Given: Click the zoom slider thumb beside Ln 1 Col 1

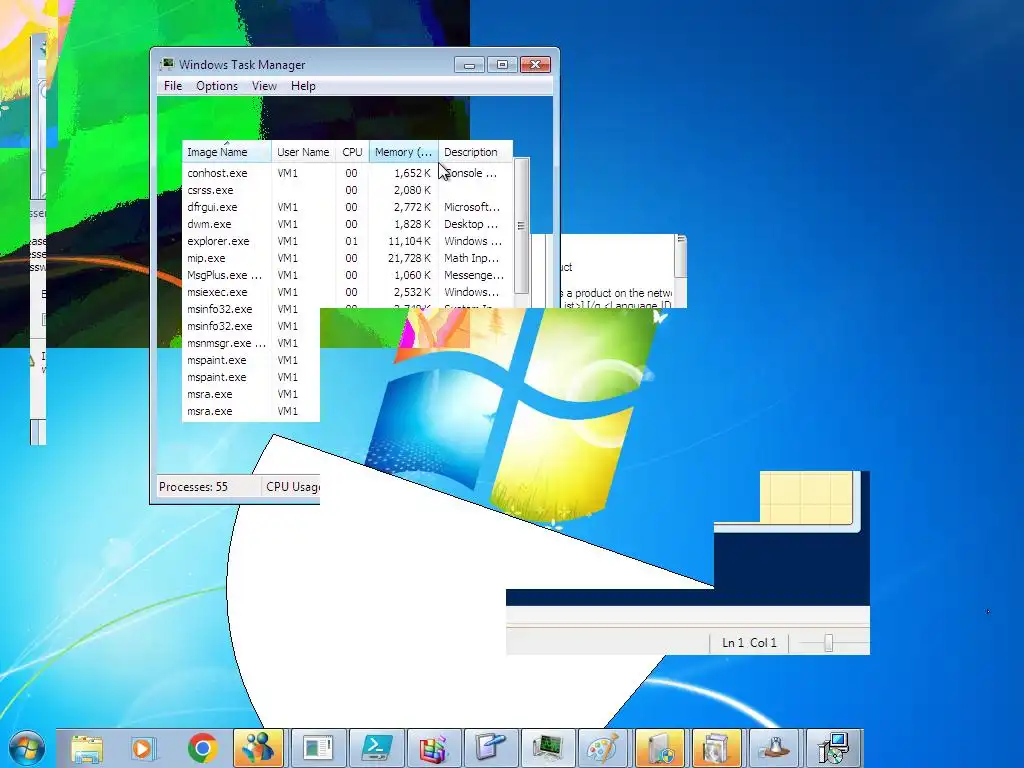Looking at the screenshot, I should tap(829, 643).
